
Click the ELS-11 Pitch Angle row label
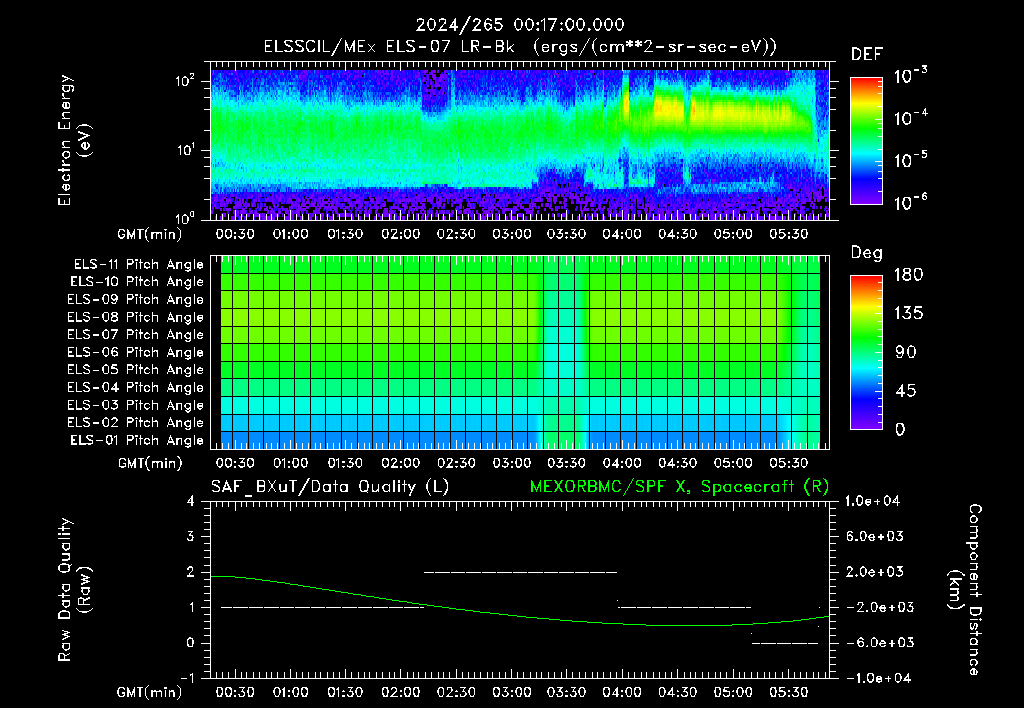tap(138, 265)
